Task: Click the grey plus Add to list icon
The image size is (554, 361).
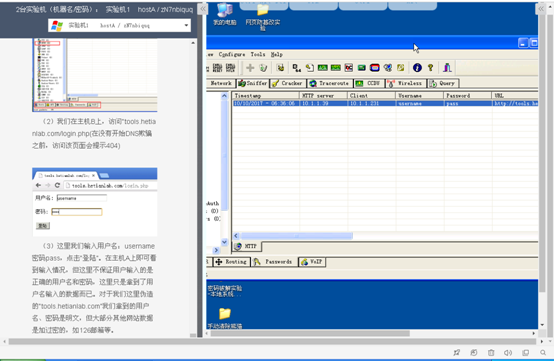Action: (250, 67)
